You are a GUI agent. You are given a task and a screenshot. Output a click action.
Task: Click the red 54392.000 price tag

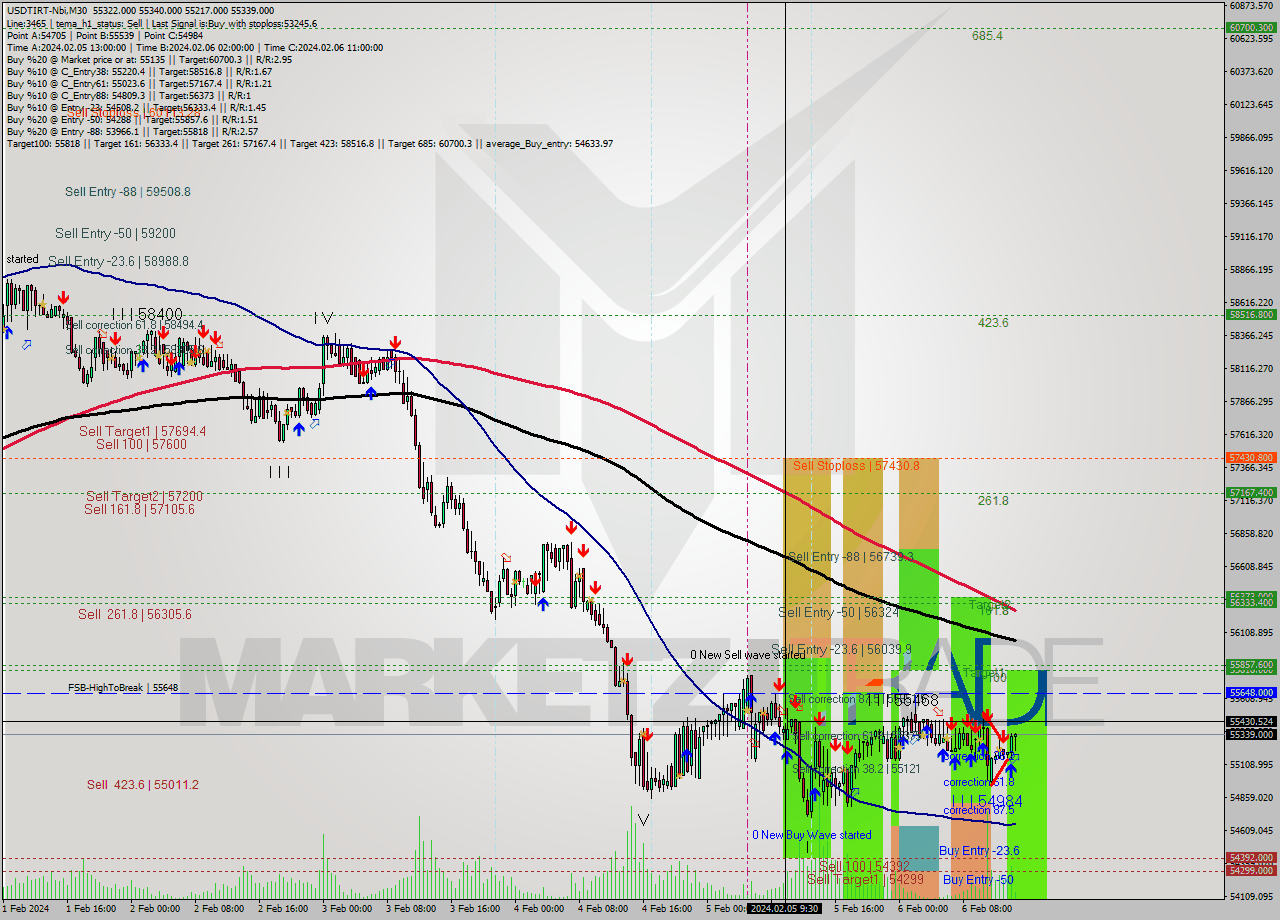tap(1251, 858)
